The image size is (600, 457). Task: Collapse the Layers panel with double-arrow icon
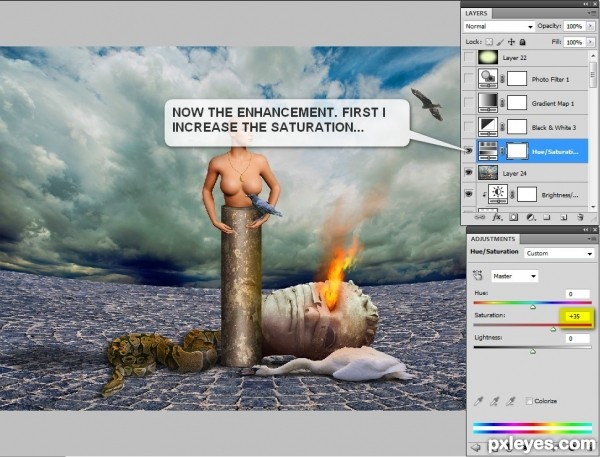coord(585,3)
